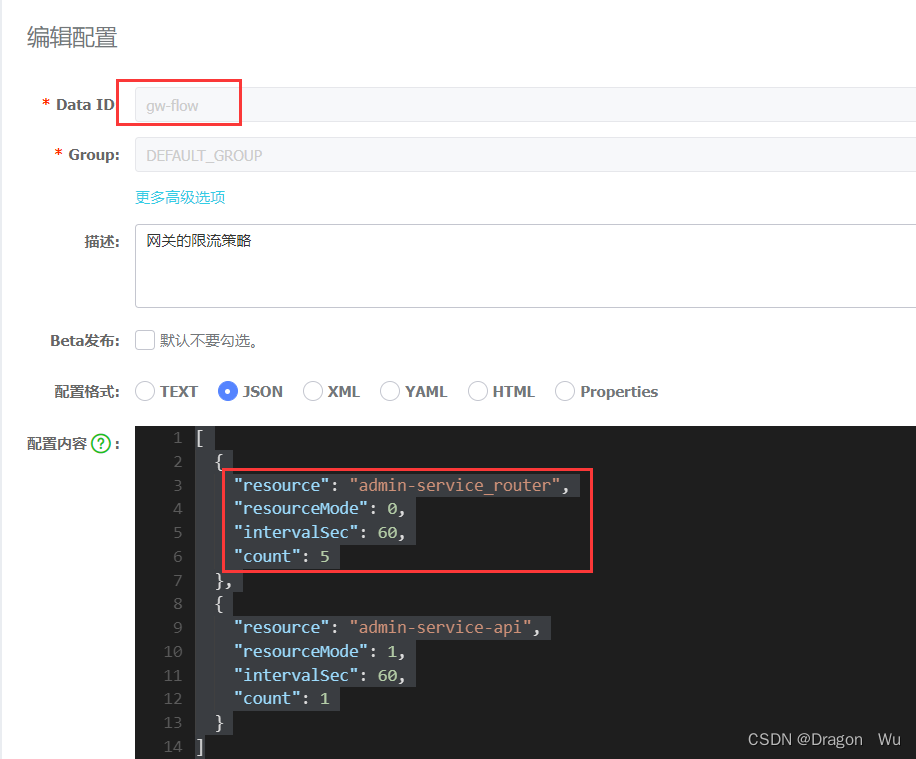Screen dimensions: 916x759
Task: Click the admin-service-api resource string
Action: coord(445,626)
